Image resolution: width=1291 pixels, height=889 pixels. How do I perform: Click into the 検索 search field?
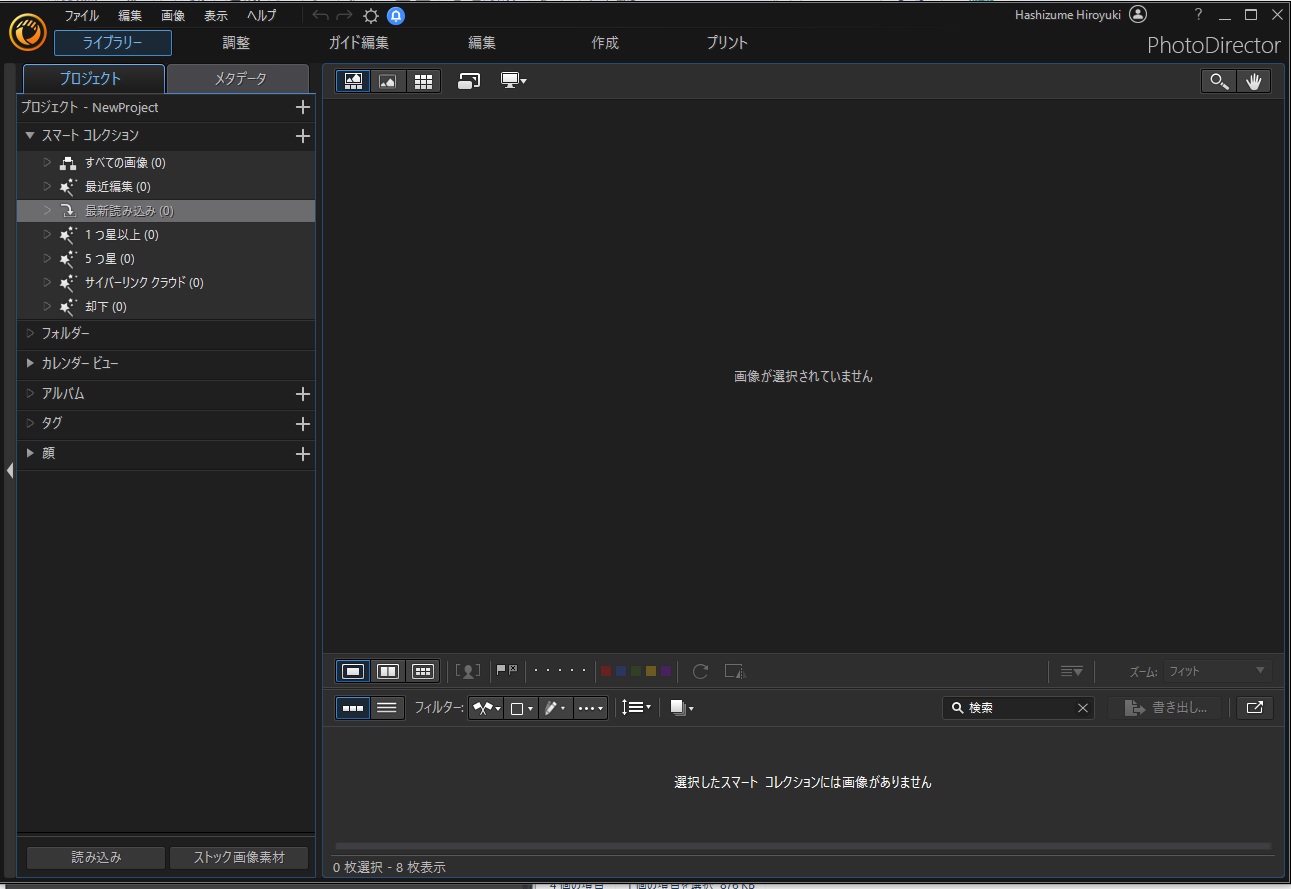pos(1018,708)
